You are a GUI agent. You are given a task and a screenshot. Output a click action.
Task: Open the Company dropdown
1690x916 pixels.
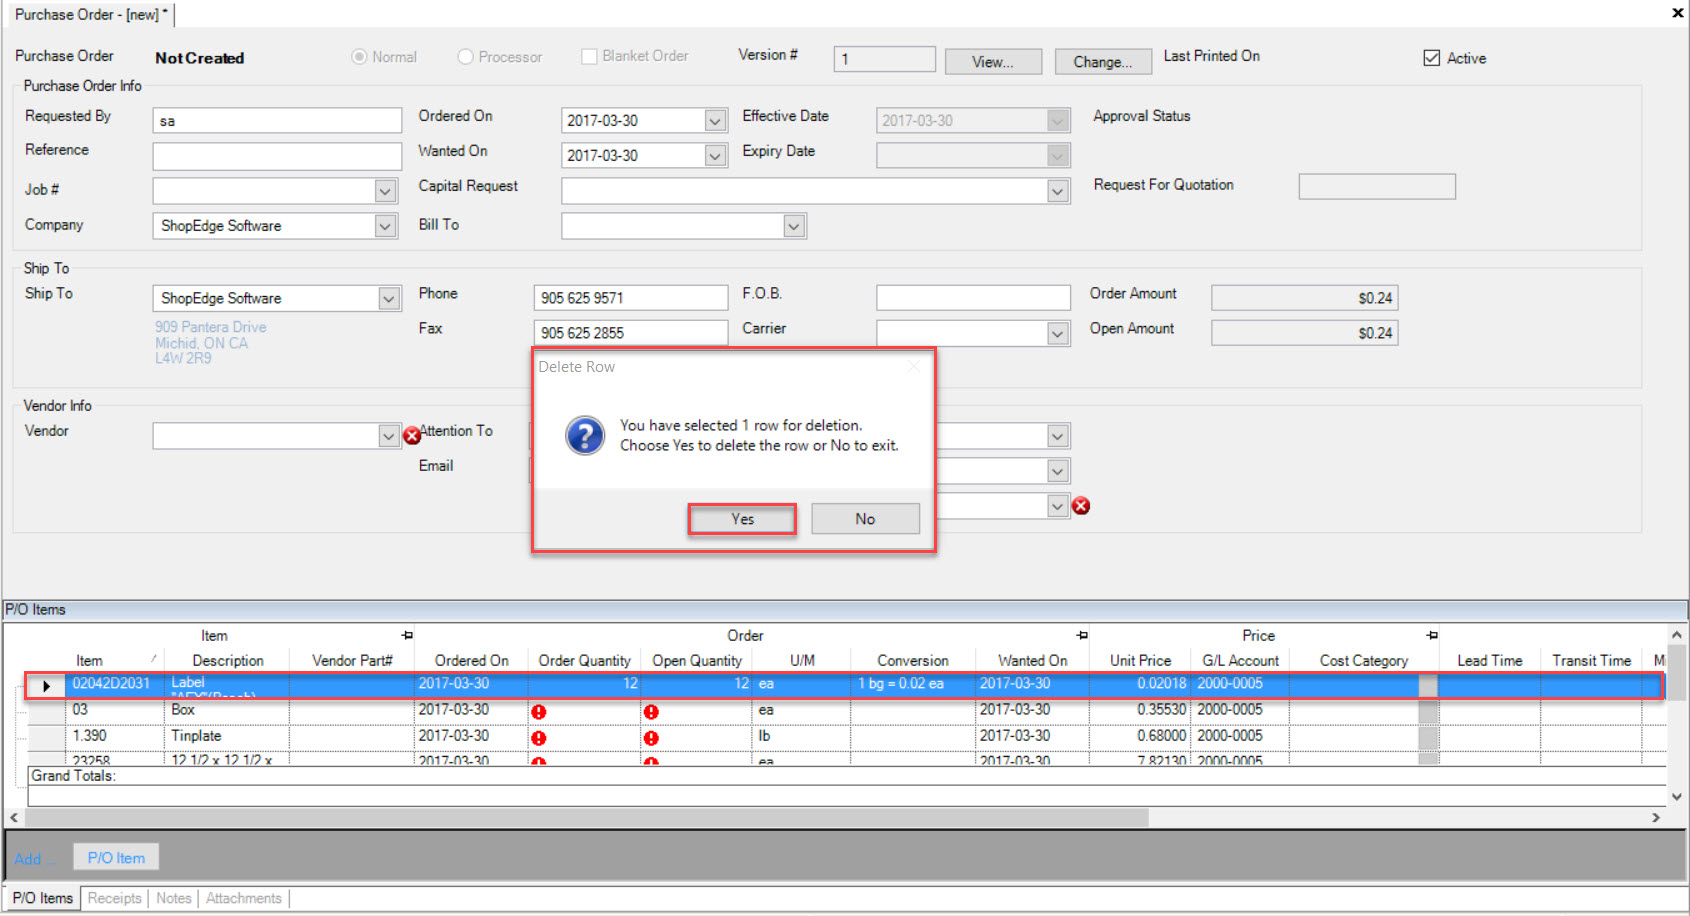point(385,226)
